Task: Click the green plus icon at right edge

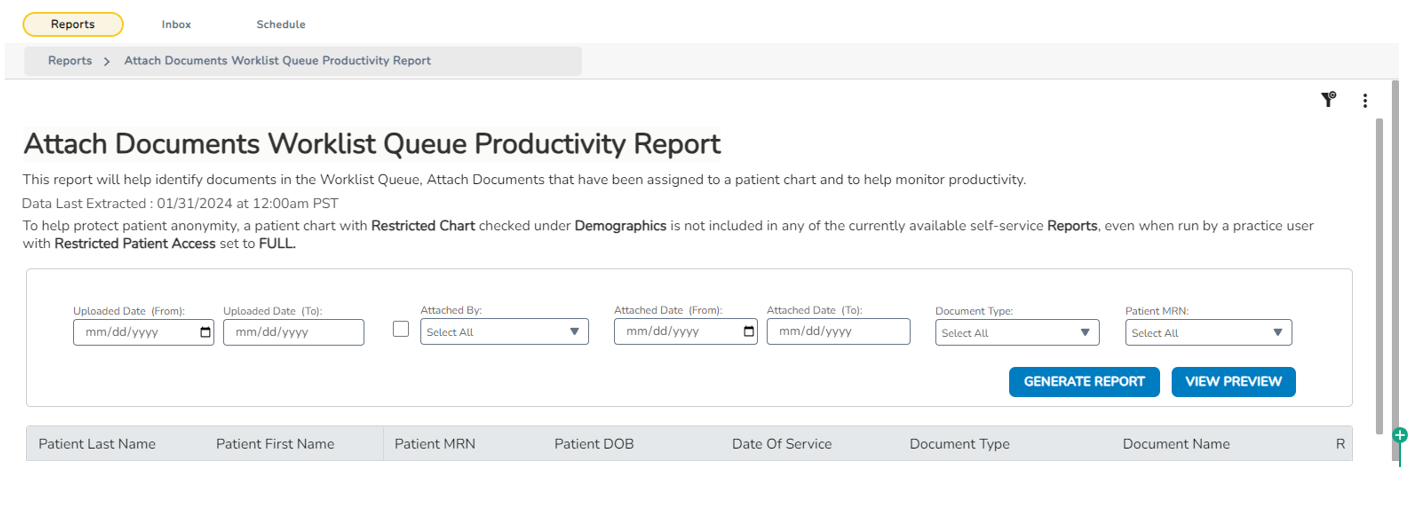Action: tap(1400, 435)
